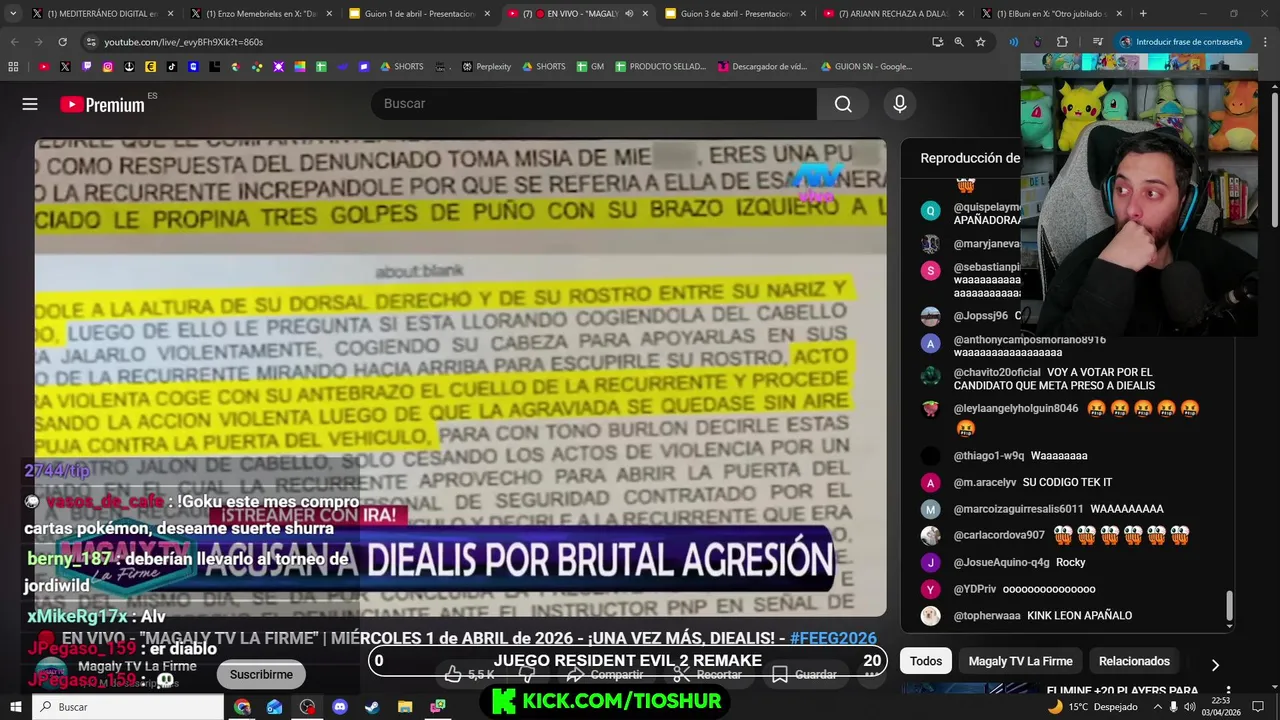Open Outlook from the taskbar
The height and width of the screenshot is (720, 1280).
coord(275,707)
